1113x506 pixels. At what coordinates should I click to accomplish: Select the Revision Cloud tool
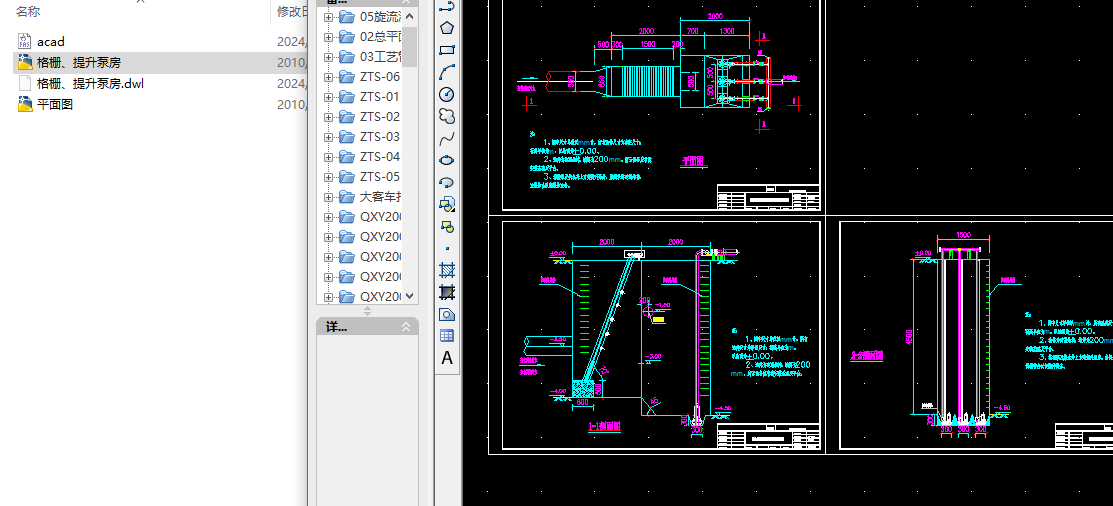click(x=447, y=116)
